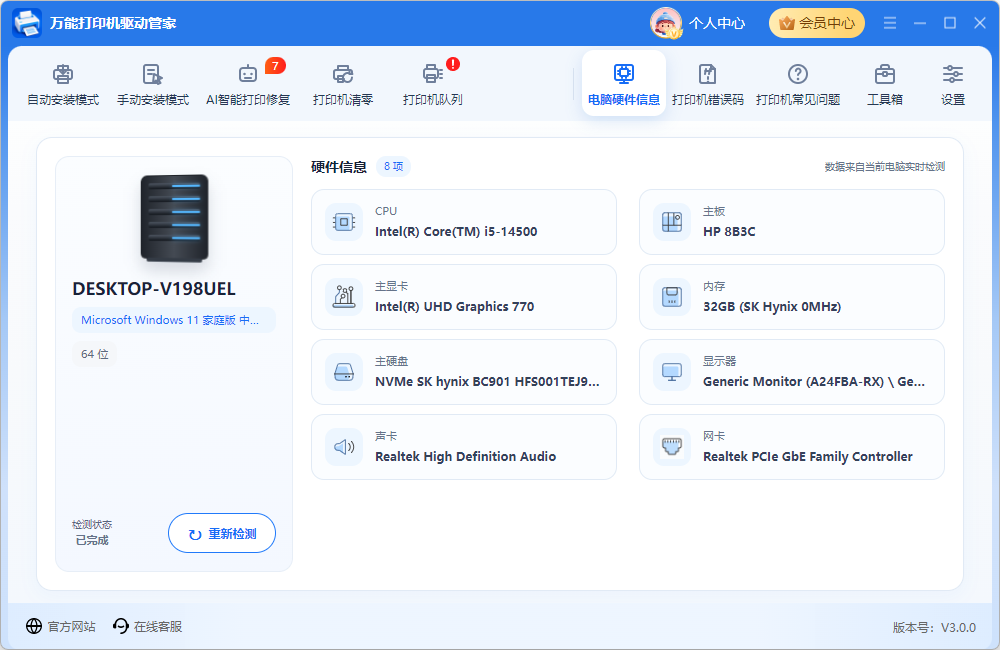Open 打印机队列 print queue
The height and width of the screenshot is (650, 1000).
pos(432,84)
